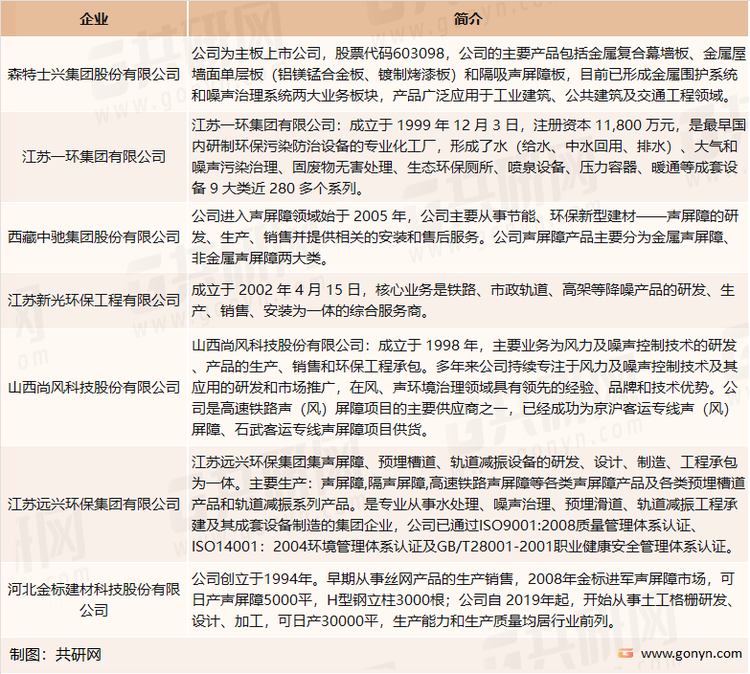Select 西藏中驰集团股份有限公司 company cell
The width and height of the screenshot is (750, 674).
[94, 237]
